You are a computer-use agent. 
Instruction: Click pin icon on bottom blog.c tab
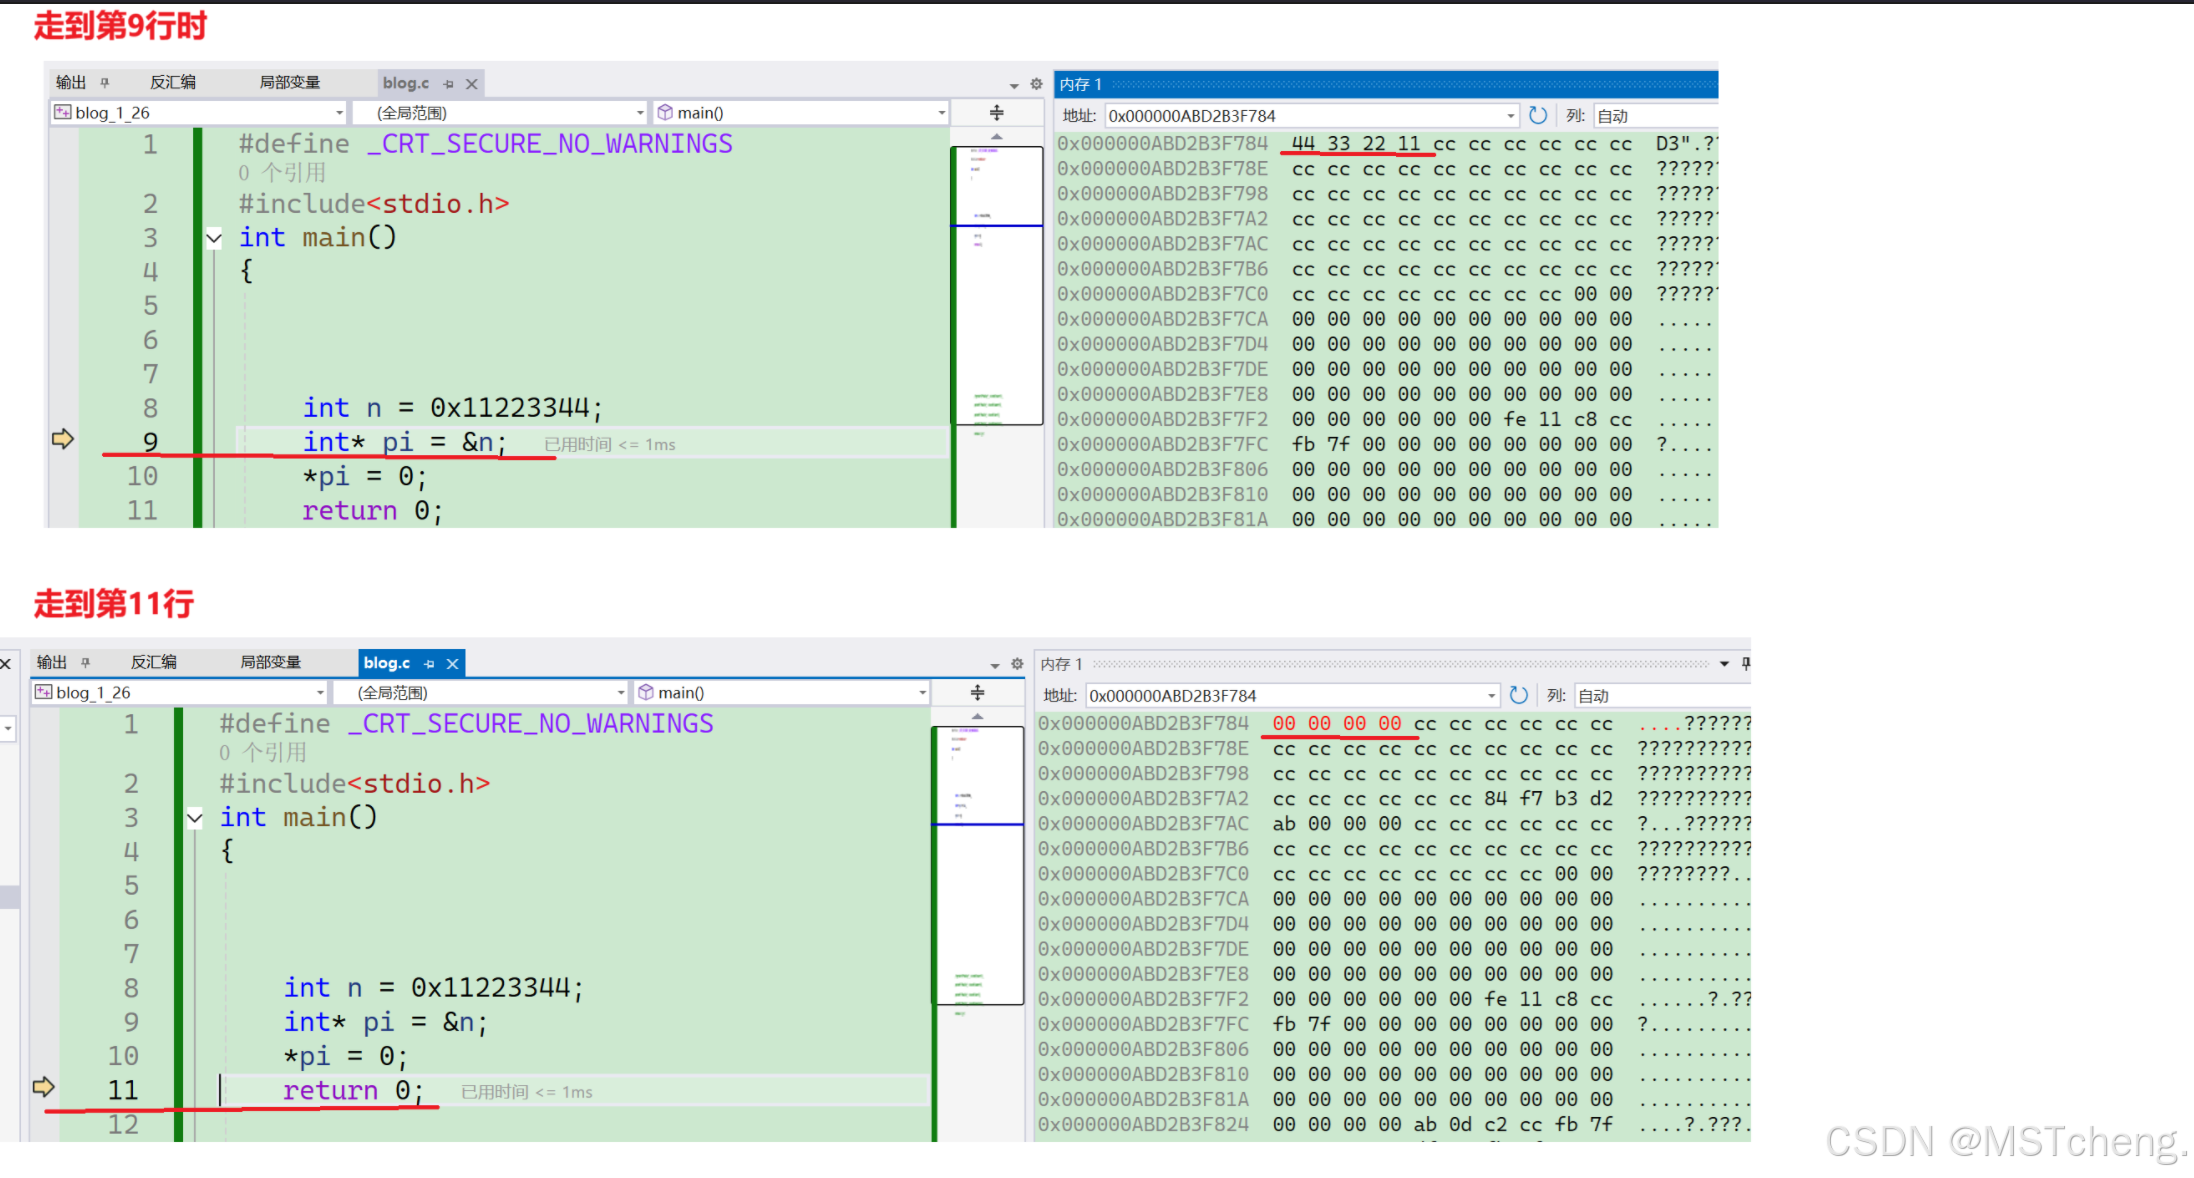coord(430,664)
